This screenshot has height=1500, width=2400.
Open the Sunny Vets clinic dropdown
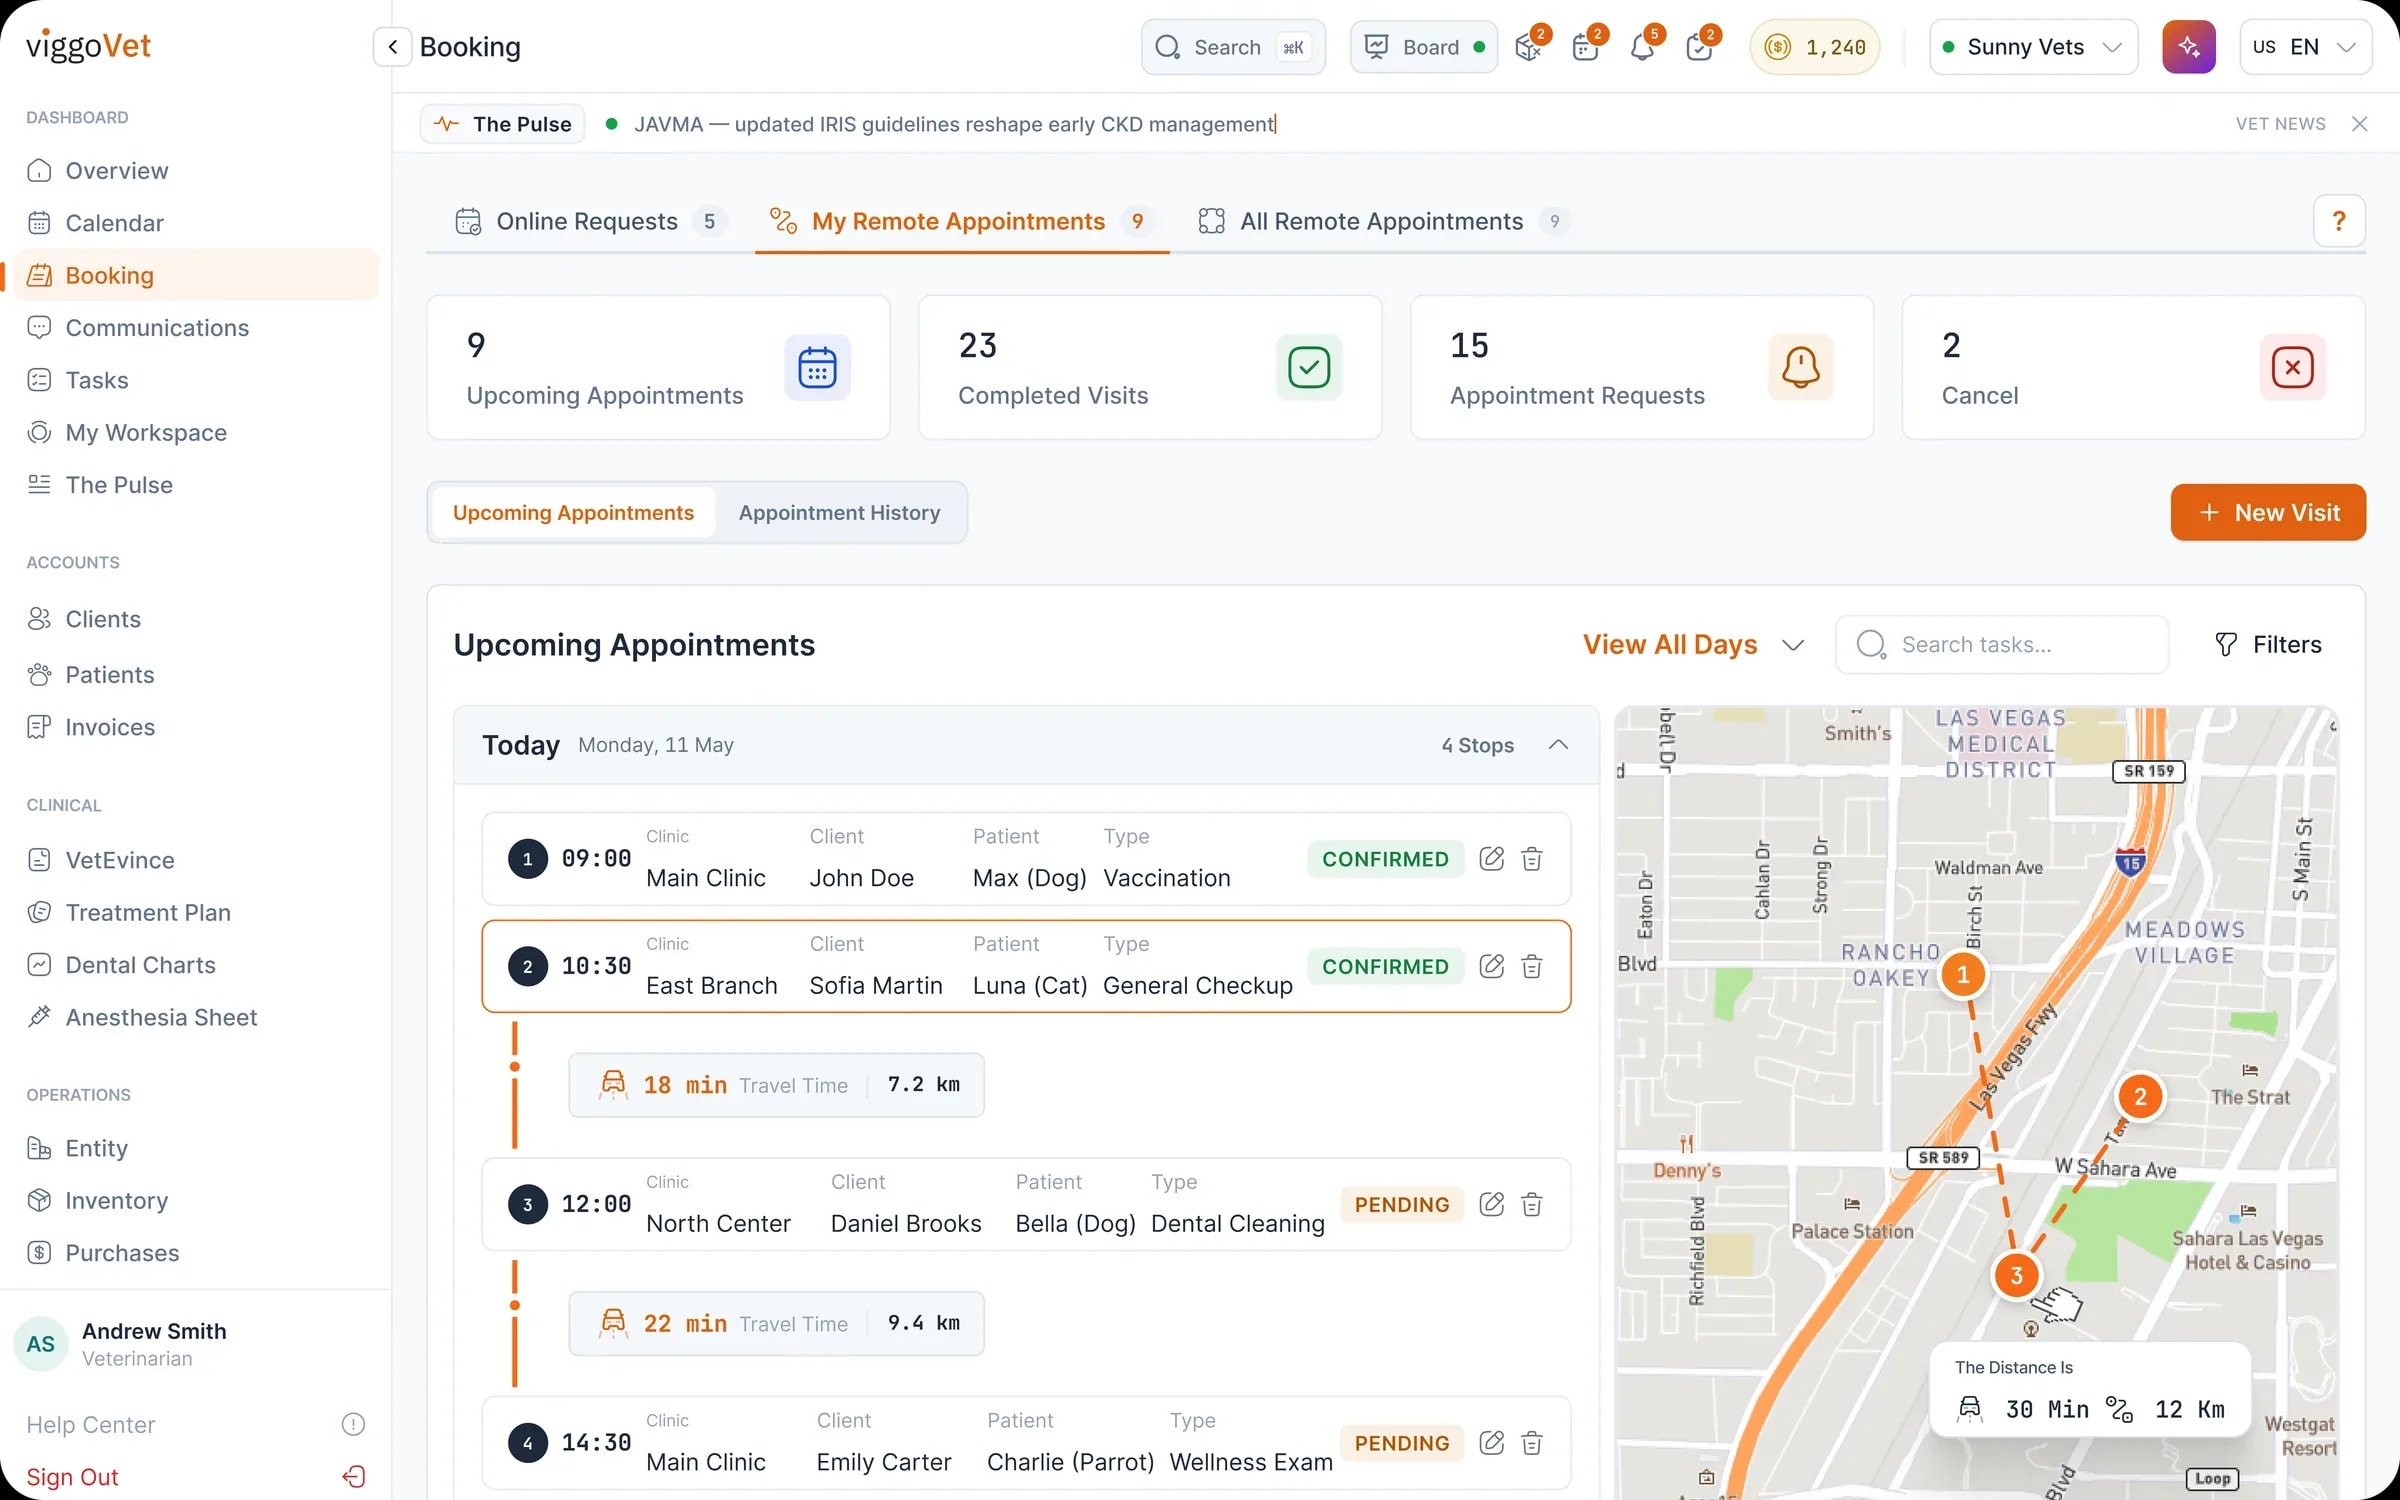pos(2033,47)
